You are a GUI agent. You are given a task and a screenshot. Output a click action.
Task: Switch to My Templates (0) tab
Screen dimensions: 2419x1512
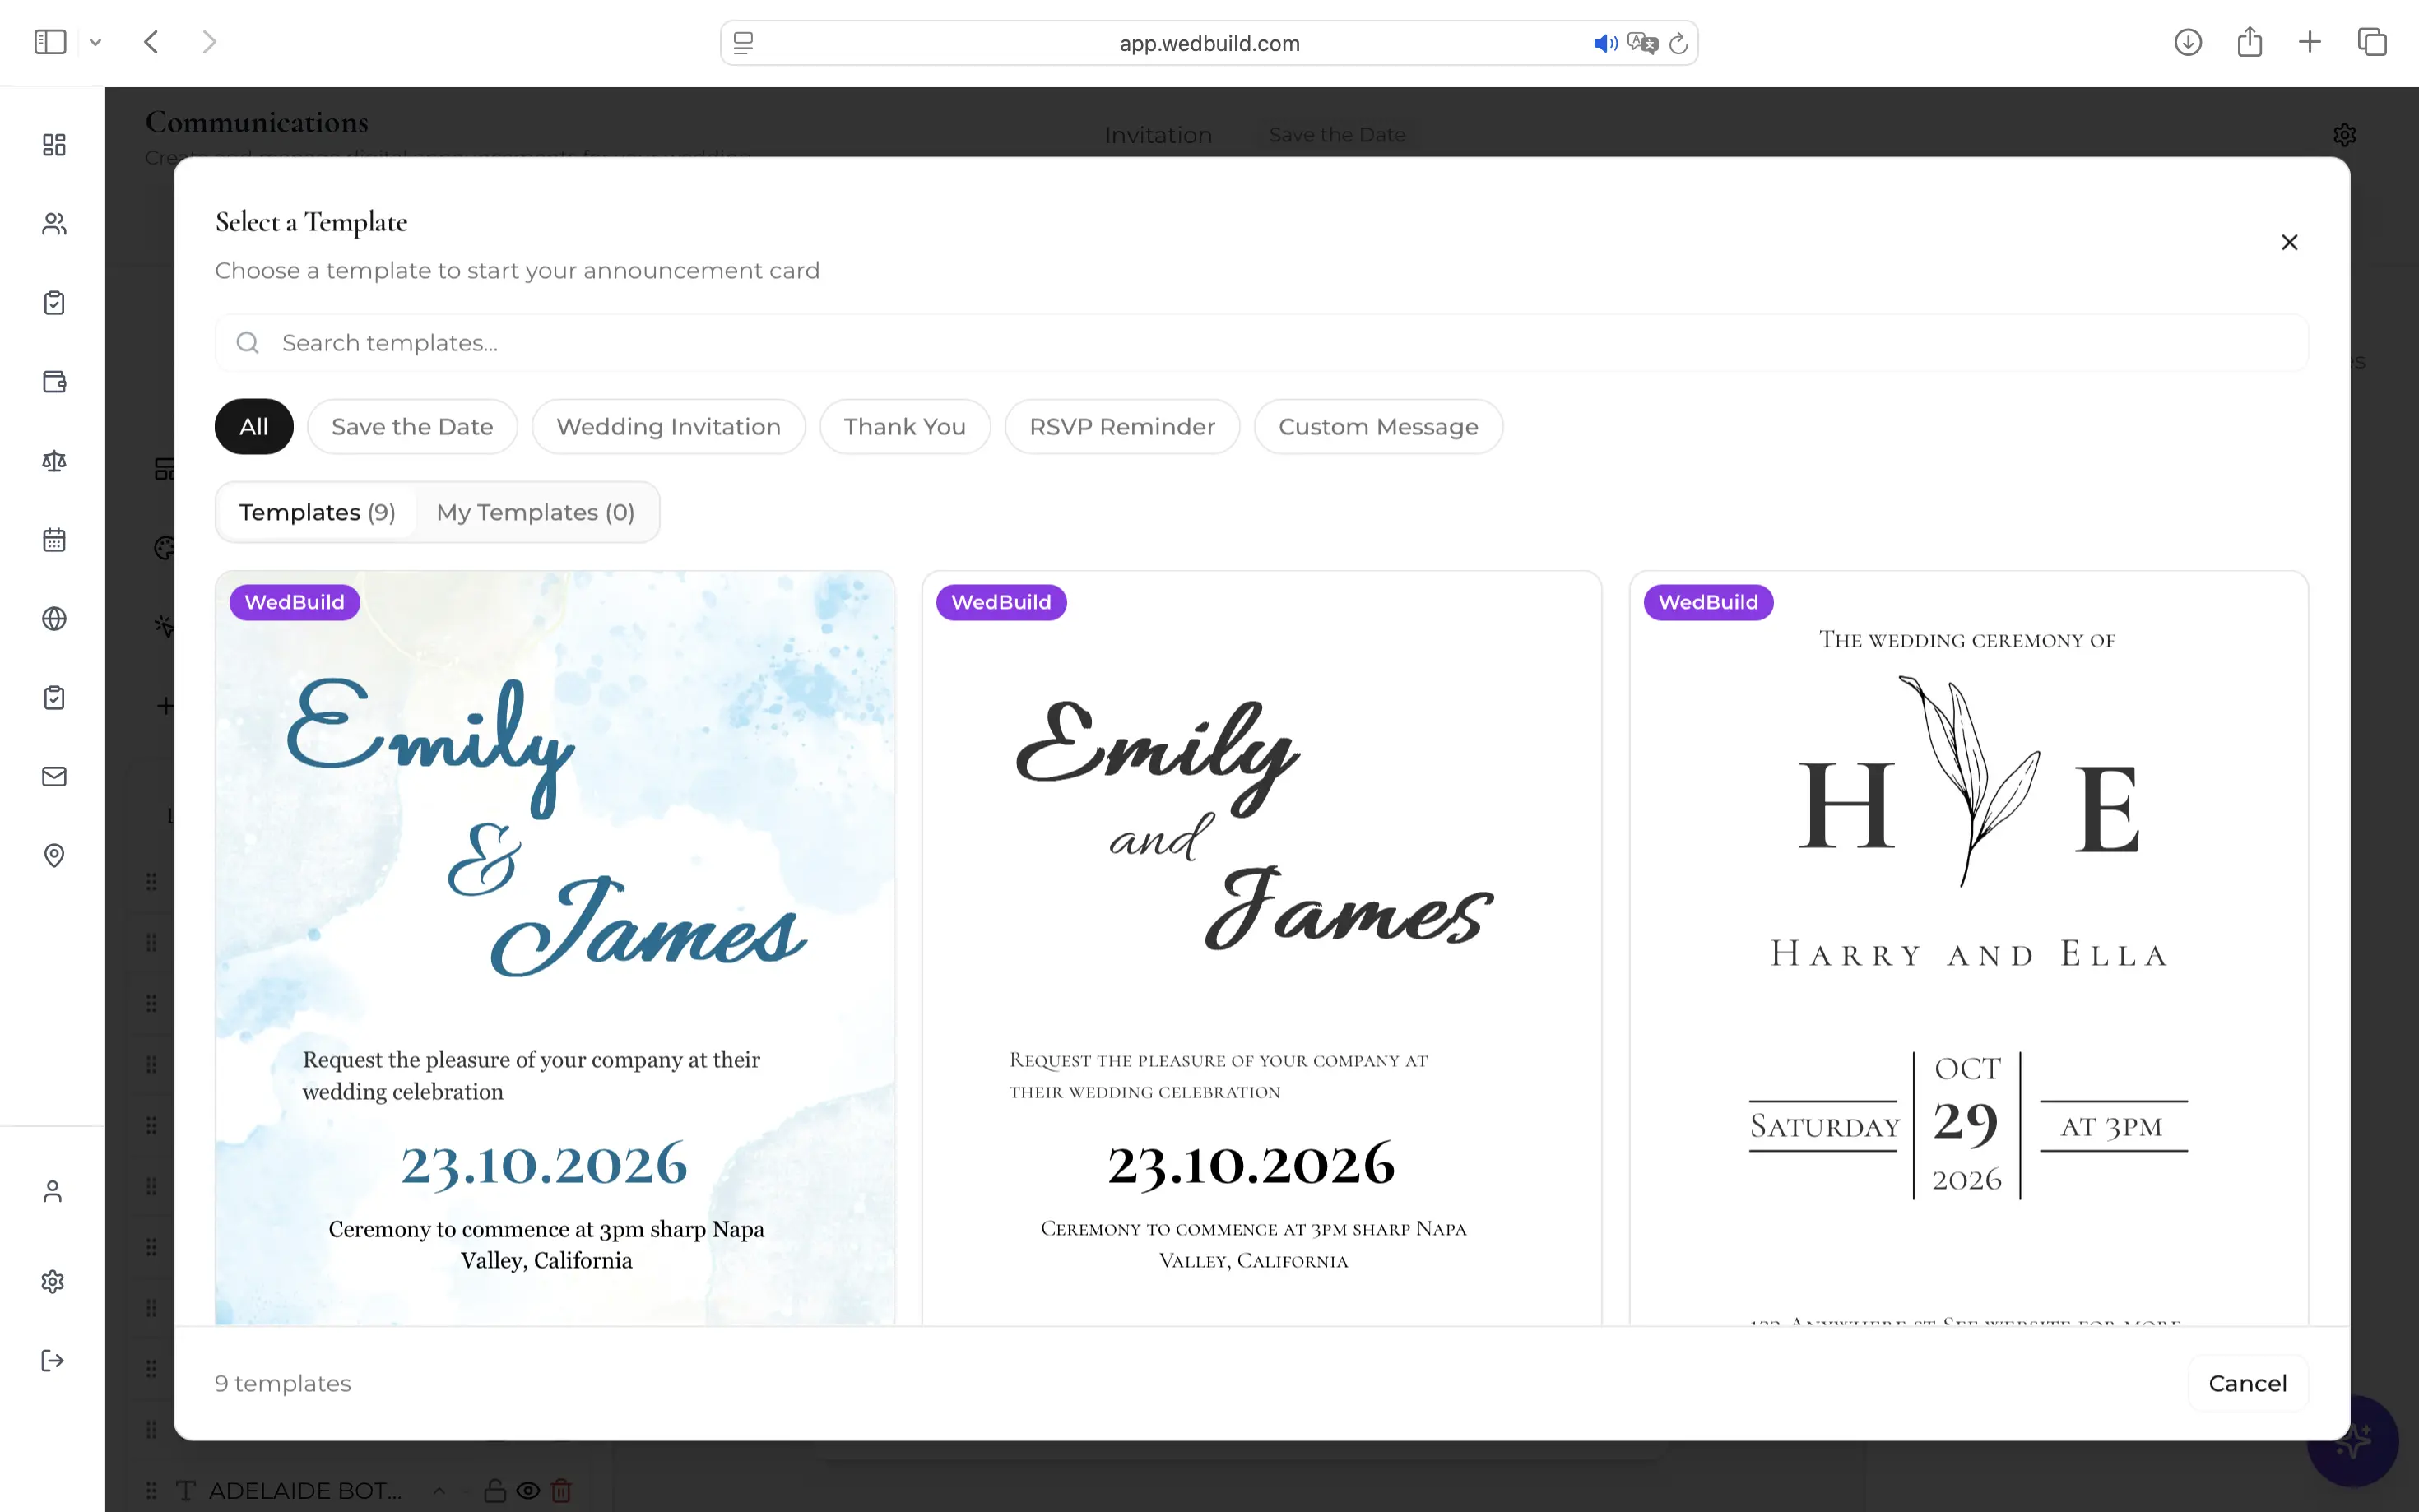pos(535,512)
